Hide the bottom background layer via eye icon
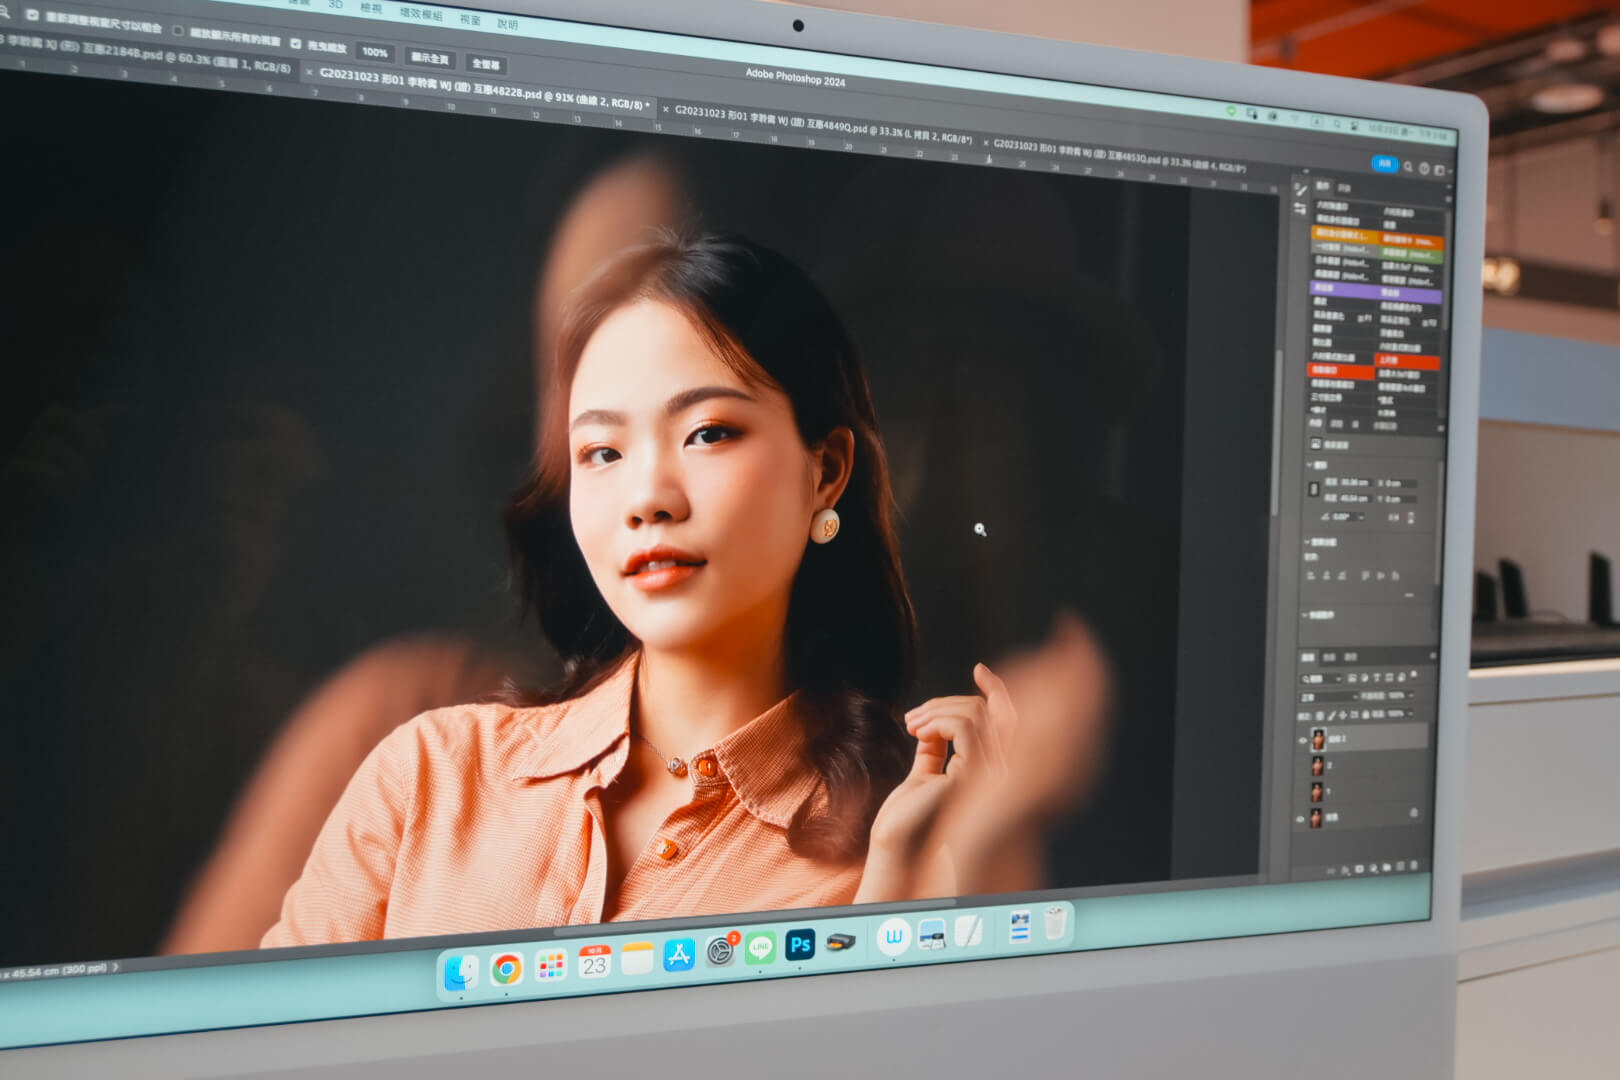This screenshot has width=1620, height=1080. [x=1300, y=819]
